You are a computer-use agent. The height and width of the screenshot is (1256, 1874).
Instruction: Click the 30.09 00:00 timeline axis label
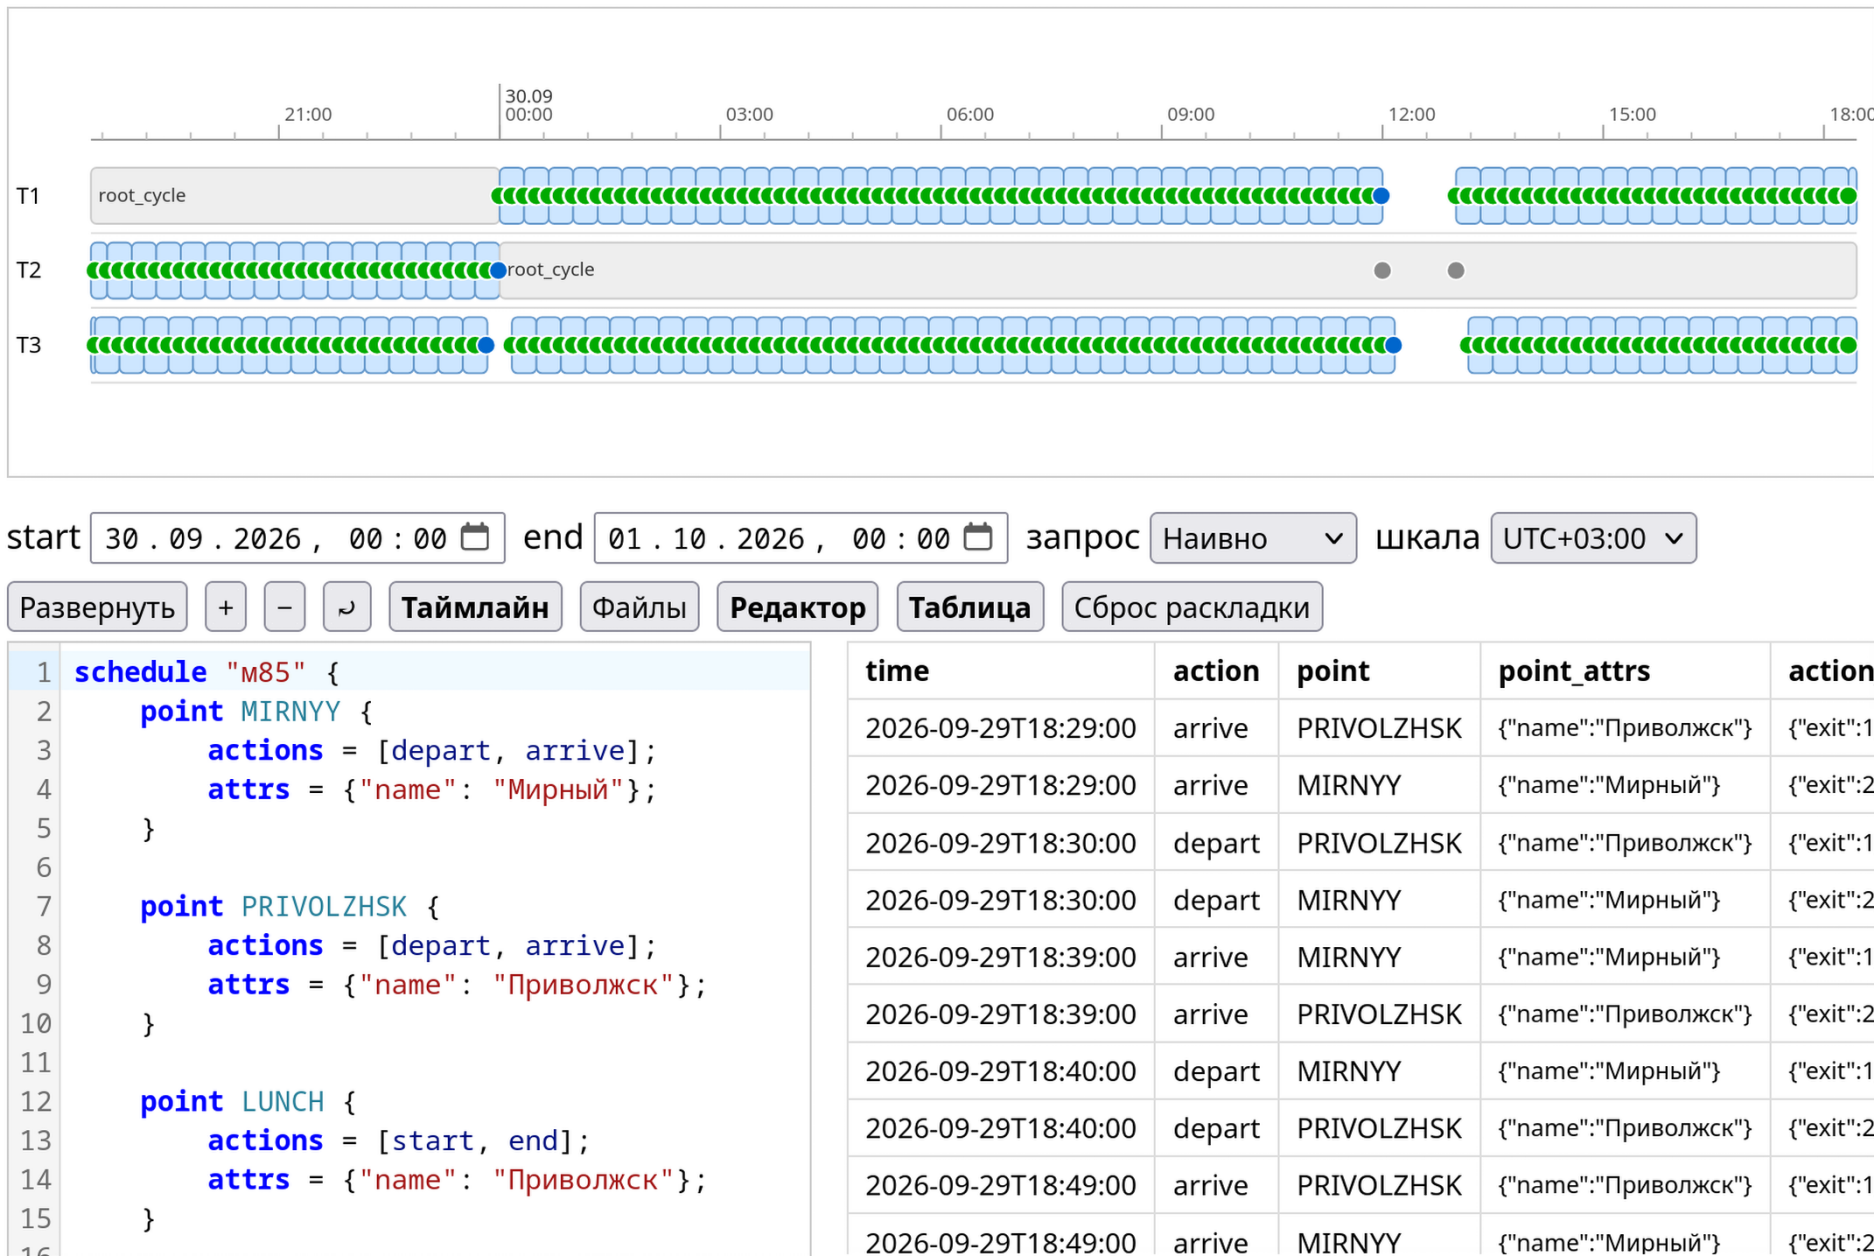[529, 105]
